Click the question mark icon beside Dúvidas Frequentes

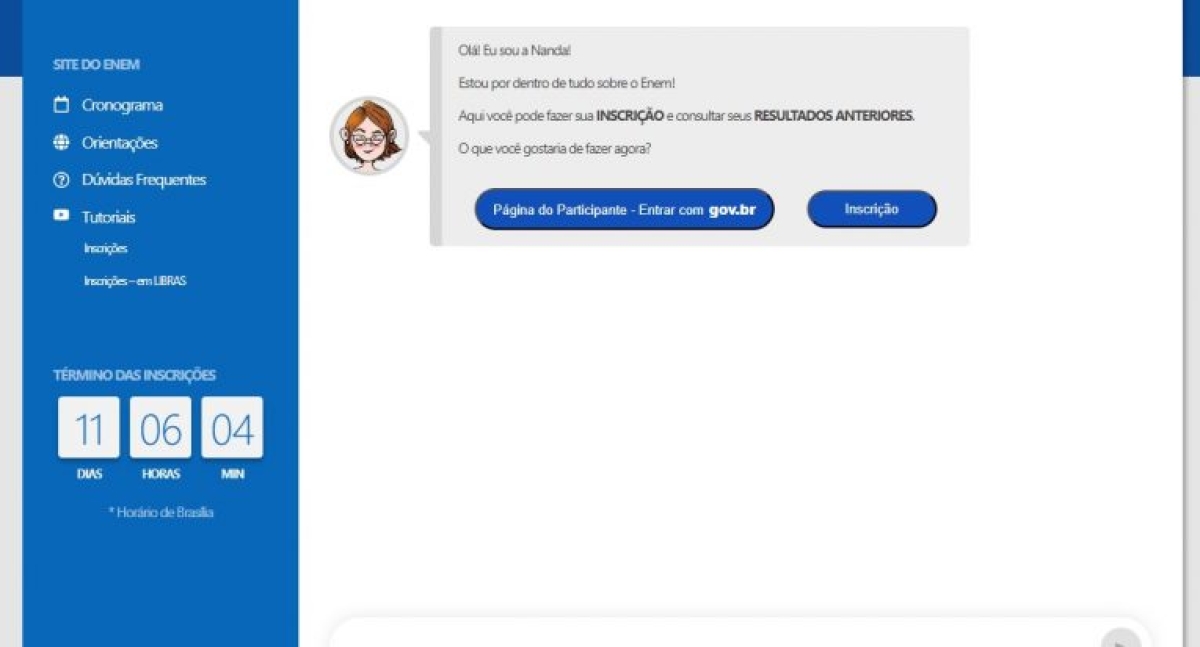[61, 180]
